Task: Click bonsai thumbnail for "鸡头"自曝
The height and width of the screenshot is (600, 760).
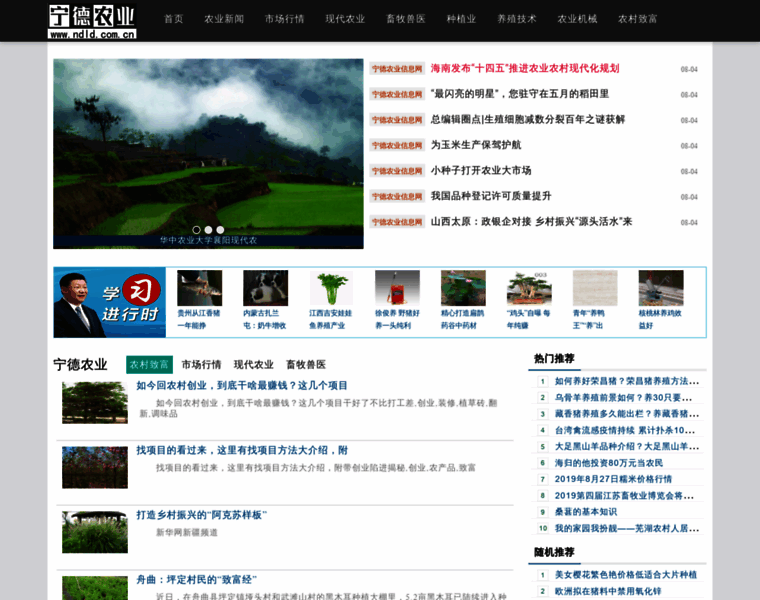Action: tap(529, 288)
